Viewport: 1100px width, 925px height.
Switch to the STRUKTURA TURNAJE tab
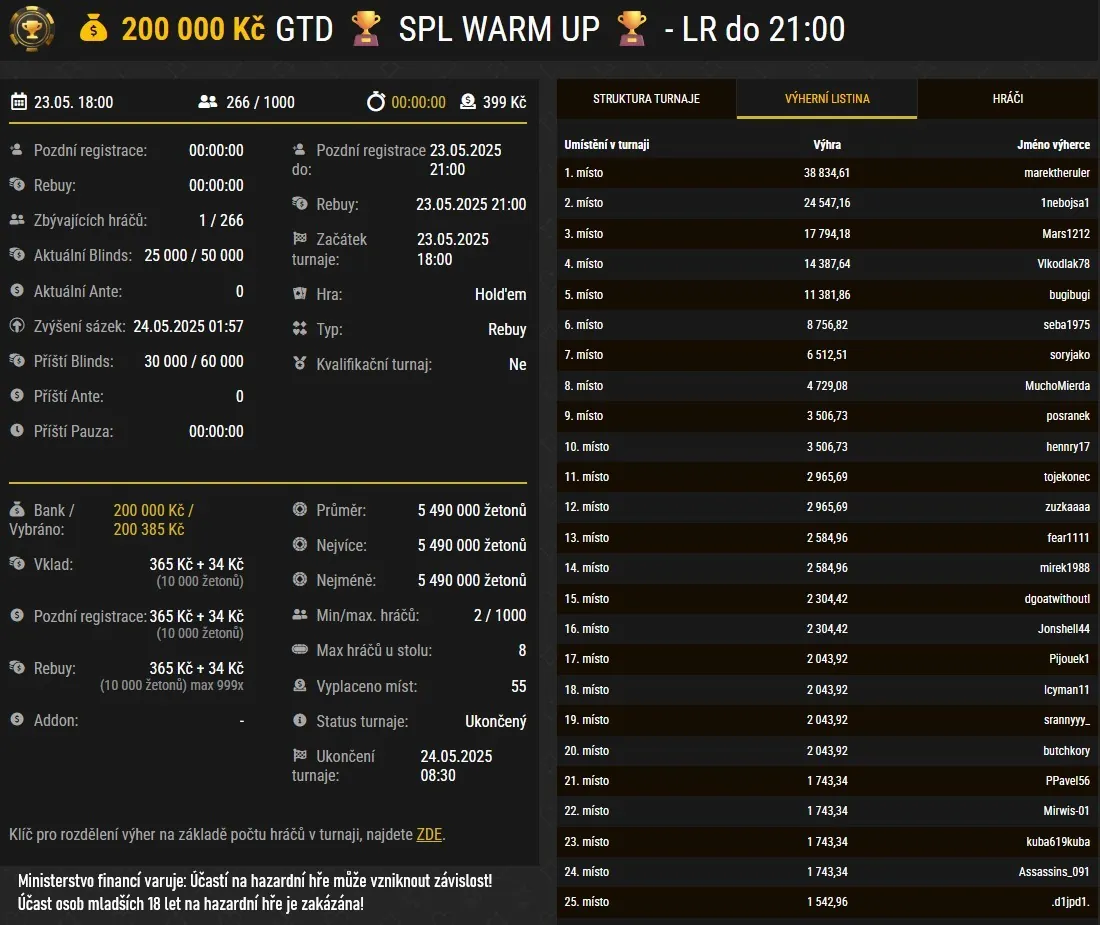[x=645, y=98]
